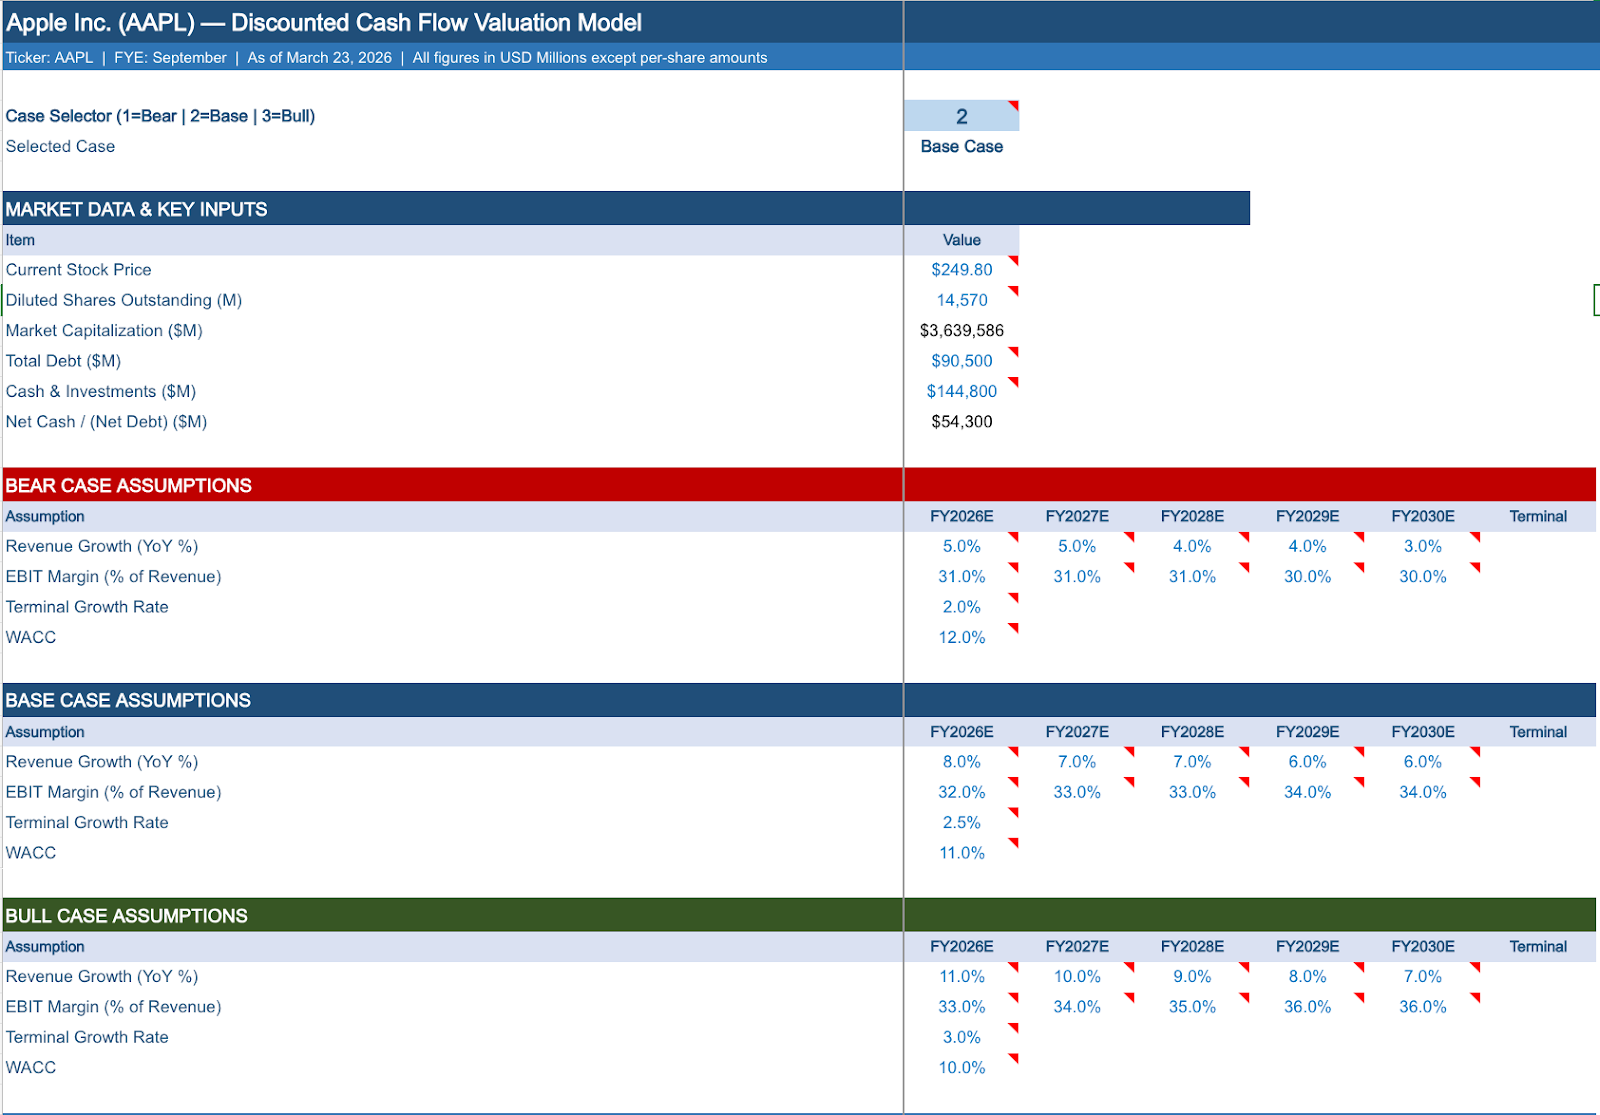This screenshot has width=1600, height=1115.
Task: Select the Base case FY2030E column header
Action: tap(1423, 732)
